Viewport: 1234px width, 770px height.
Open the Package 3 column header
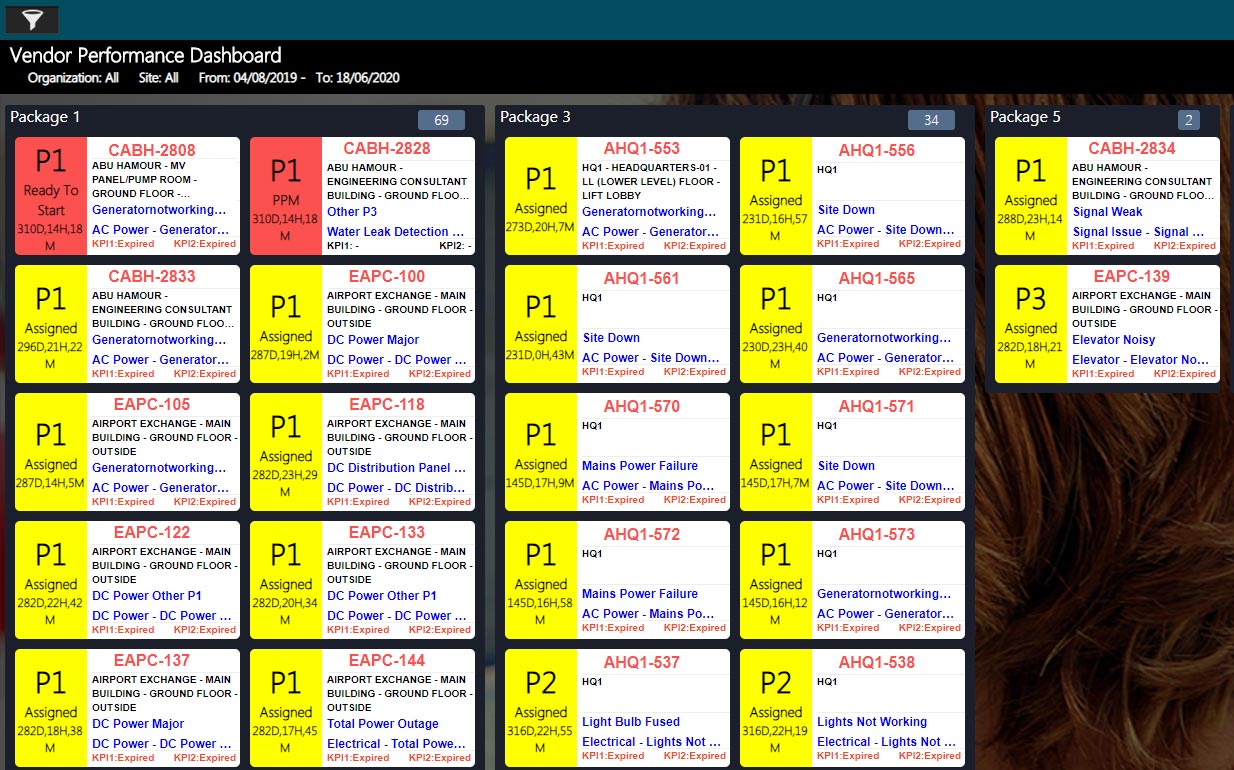pos(535,117)
